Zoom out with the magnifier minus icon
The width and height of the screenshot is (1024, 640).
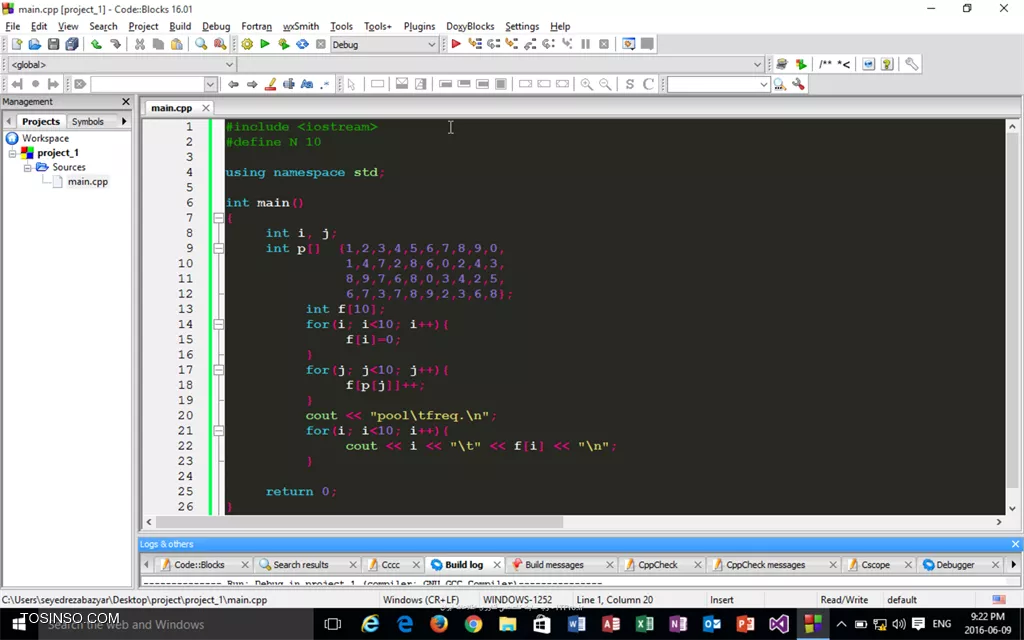pos(605,84)
